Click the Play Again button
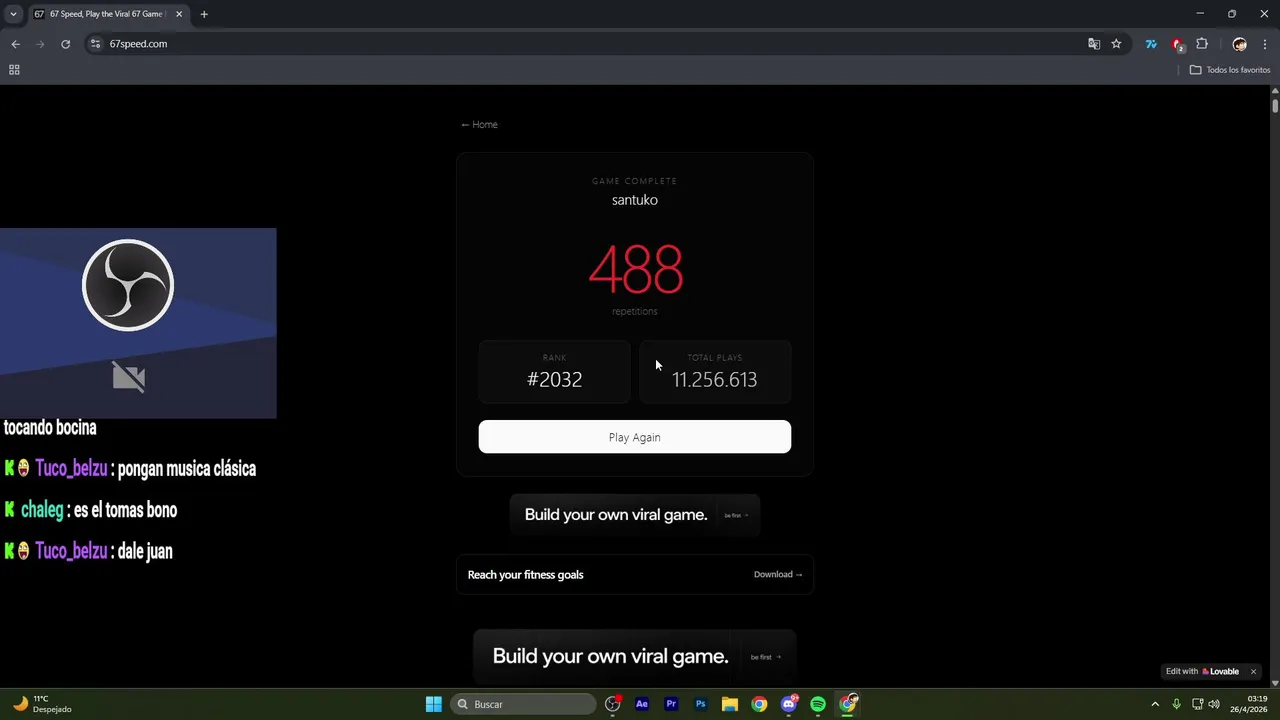This screenshot has height=720, width=1280. pos(634,437)
